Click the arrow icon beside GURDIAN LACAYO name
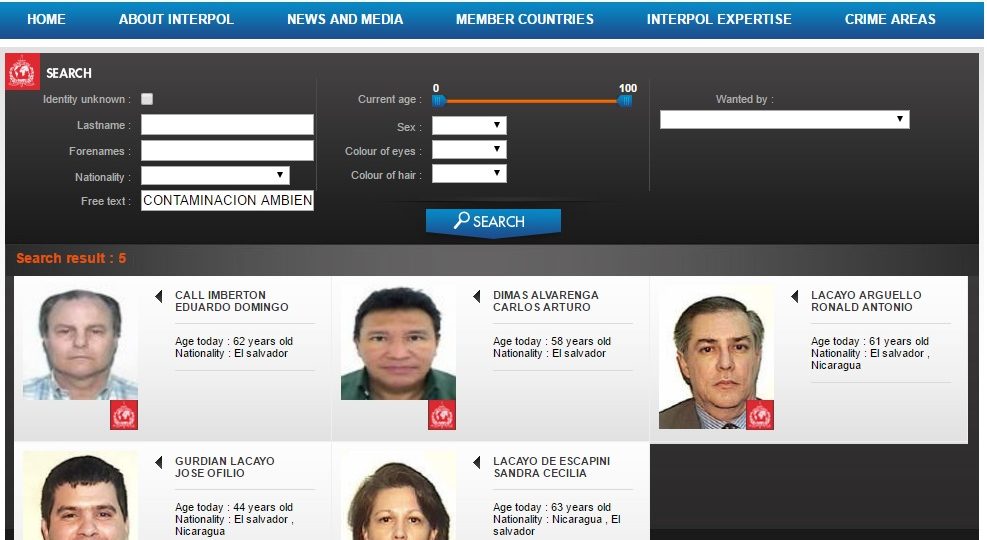Image resolution: width=987 pixels, height=540 pixels. (x=159, y=462)
